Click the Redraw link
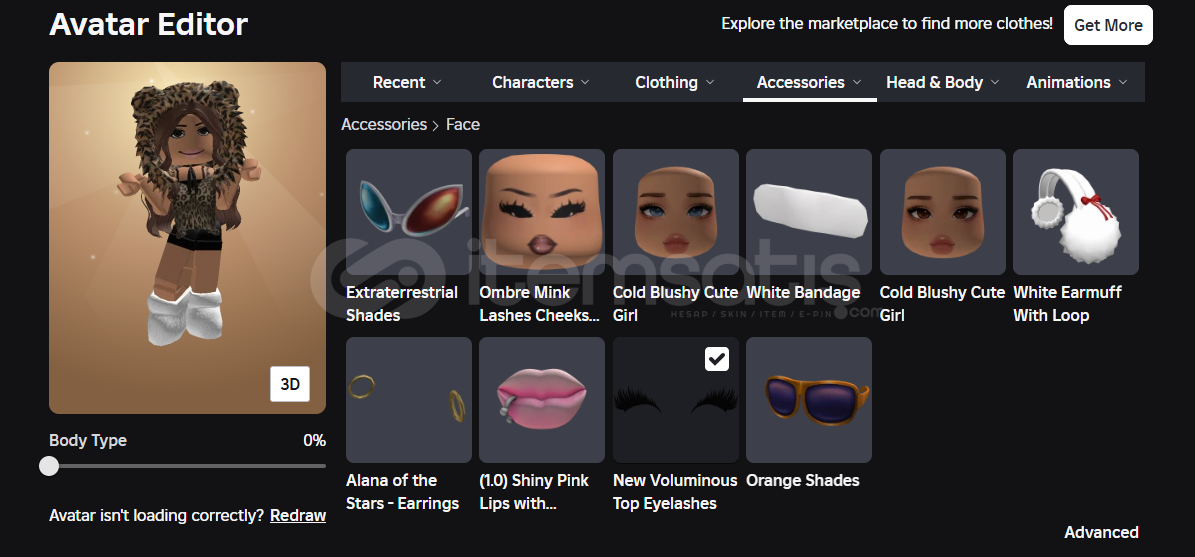 pos(298,516)
